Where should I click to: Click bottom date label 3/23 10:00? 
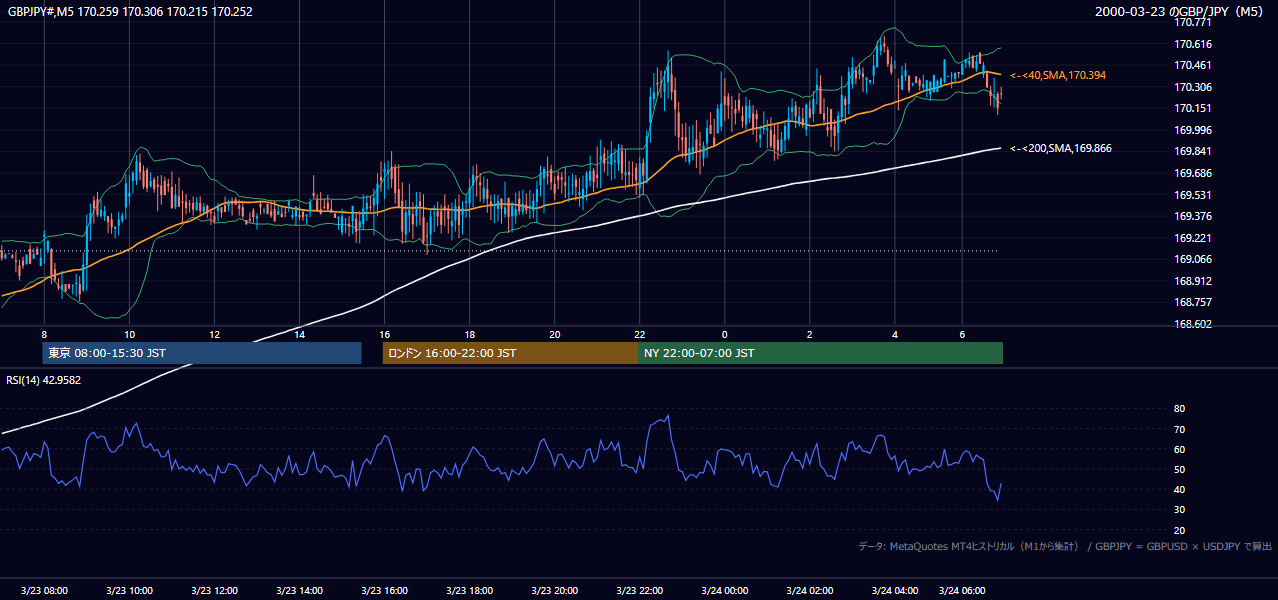coord(129,591)
